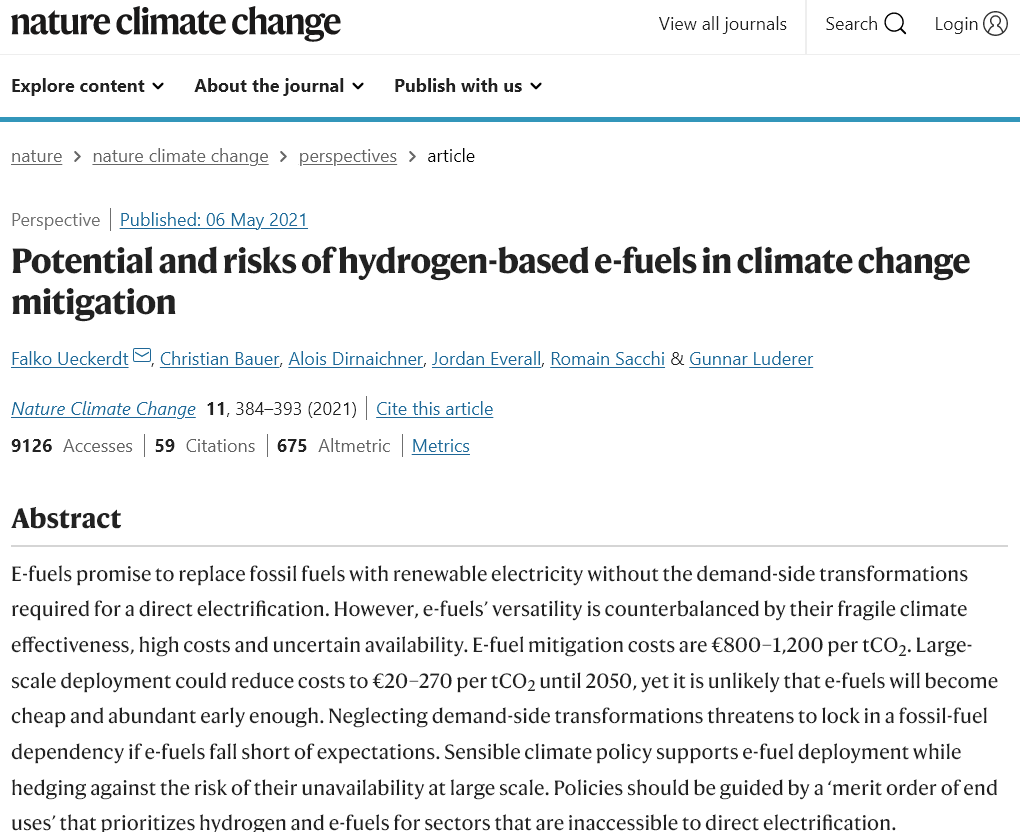Click the Search magnifying glass icon
This screenshot has width=1020, height=832.
tap(895, 24)
